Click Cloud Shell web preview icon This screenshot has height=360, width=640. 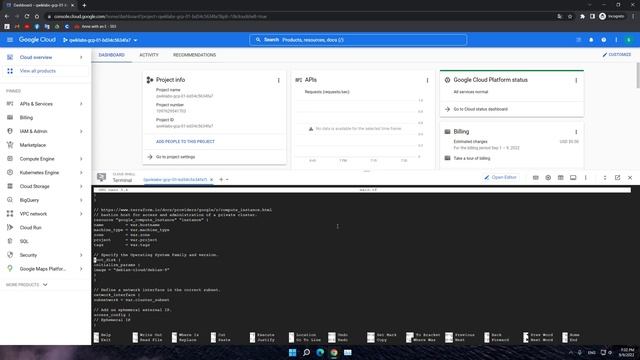click(560, 178)
